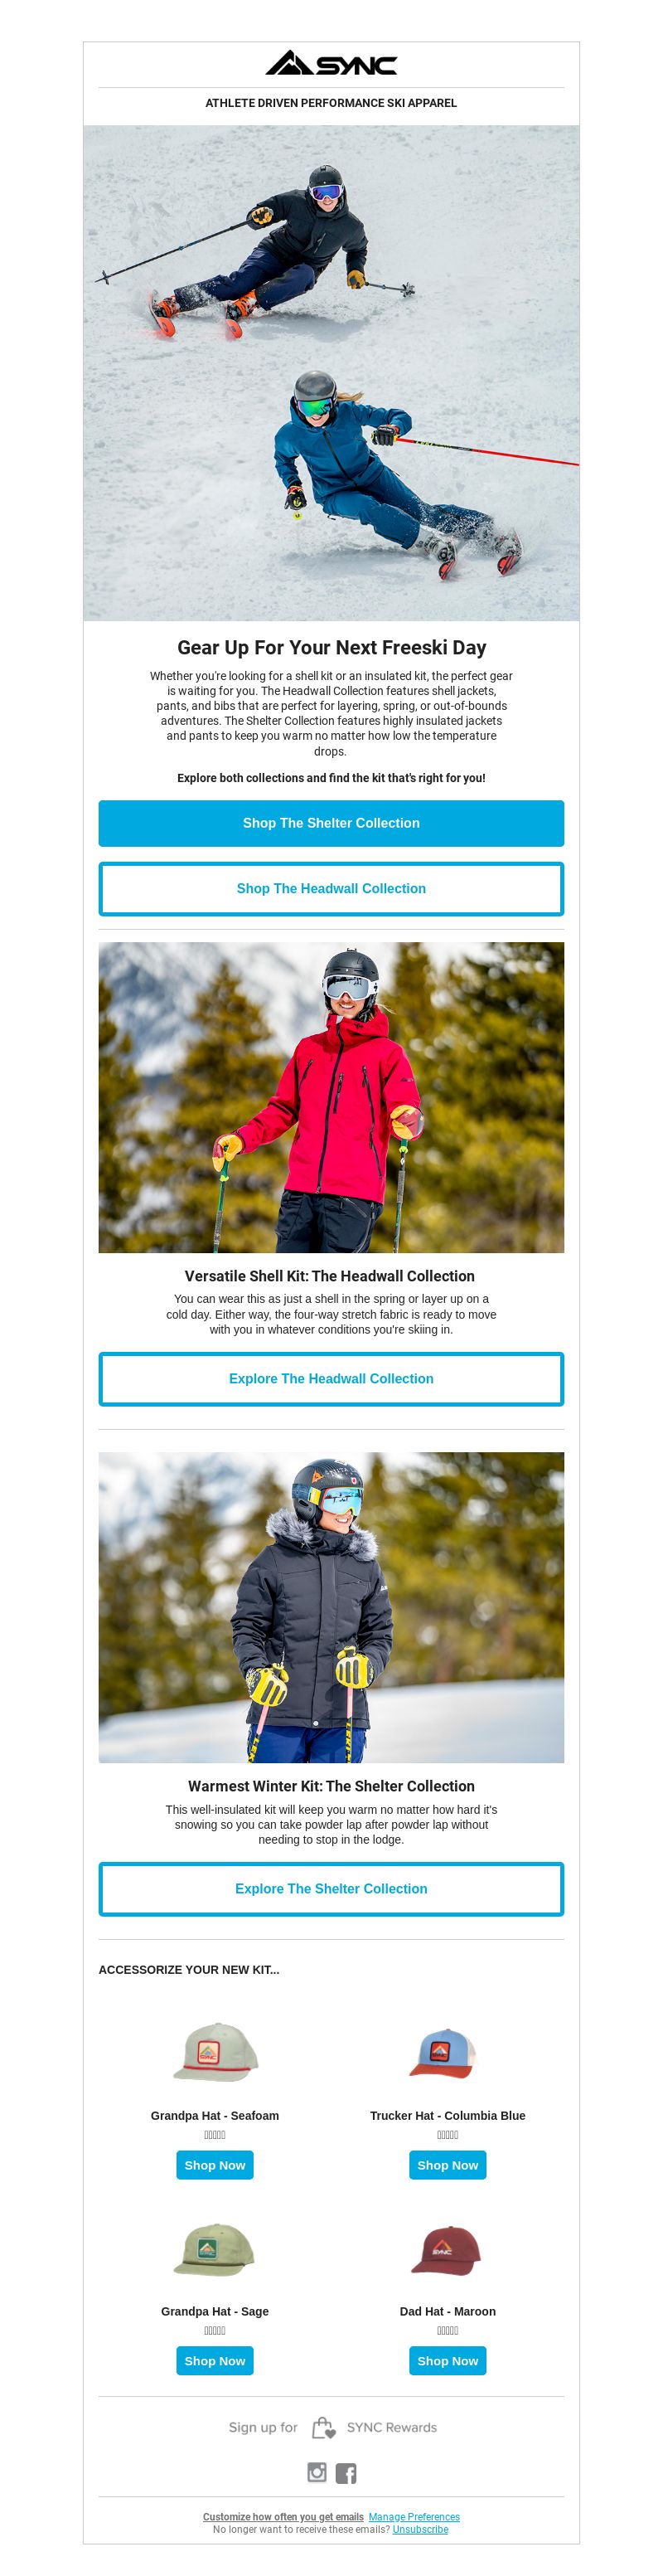Image resolution: width=663 pixels, height=2576 pixels.
Task: Open the Instagram icon link
Action: (317, 2472)
